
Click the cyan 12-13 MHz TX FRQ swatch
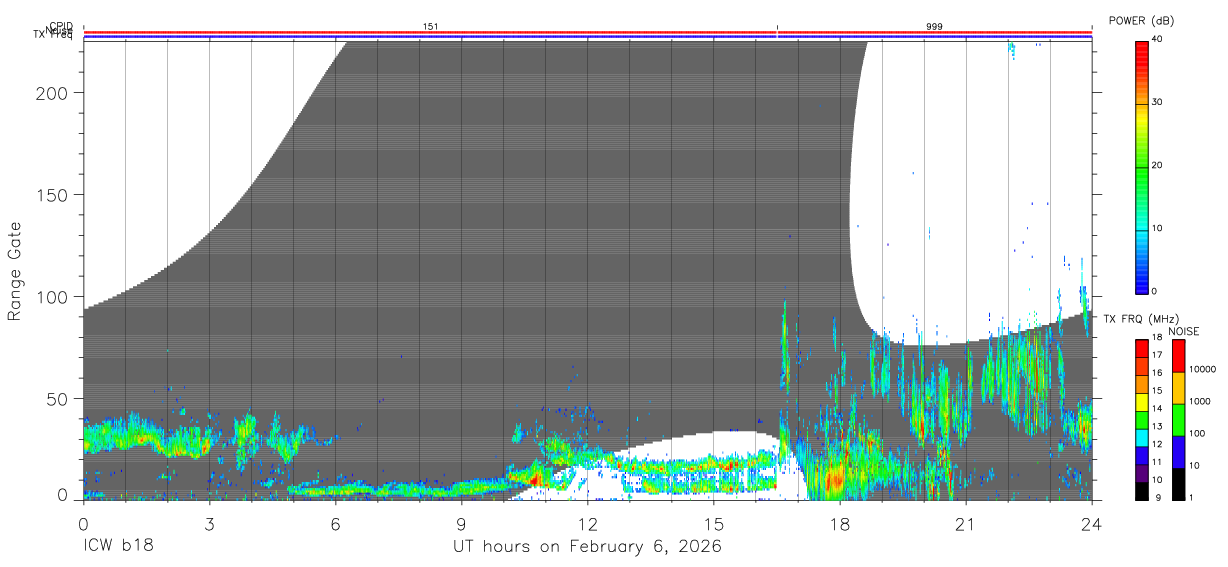pyautogui.click(x=1142, y=436)
